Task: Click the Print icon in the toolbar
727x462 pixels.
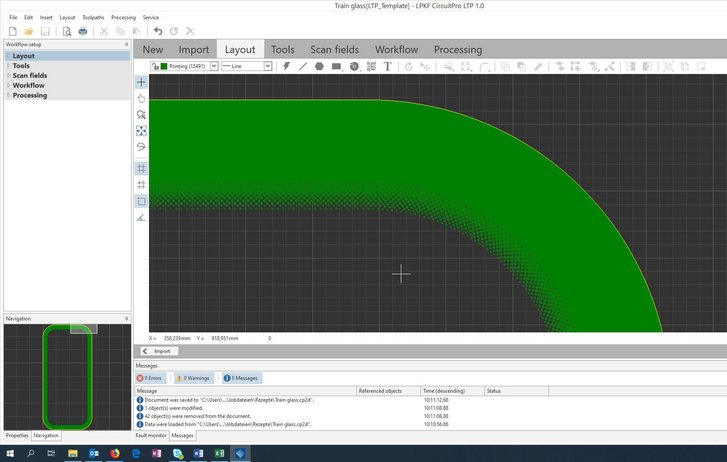Action: (x=83, y=31)
